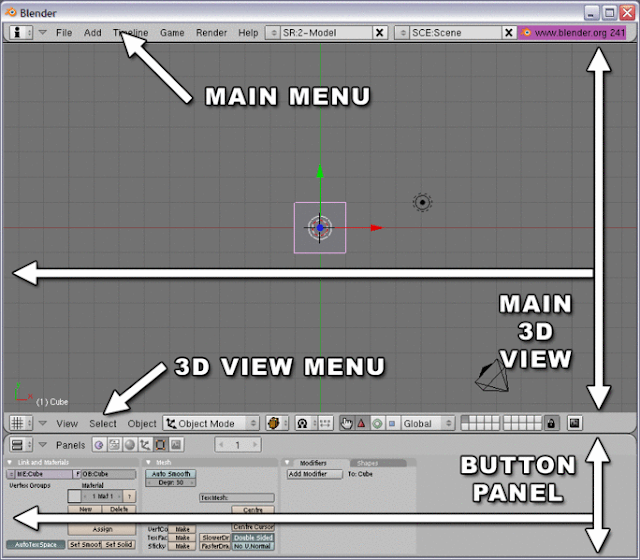
Task: Open the Render menu
Action: (x=211, y=33)
